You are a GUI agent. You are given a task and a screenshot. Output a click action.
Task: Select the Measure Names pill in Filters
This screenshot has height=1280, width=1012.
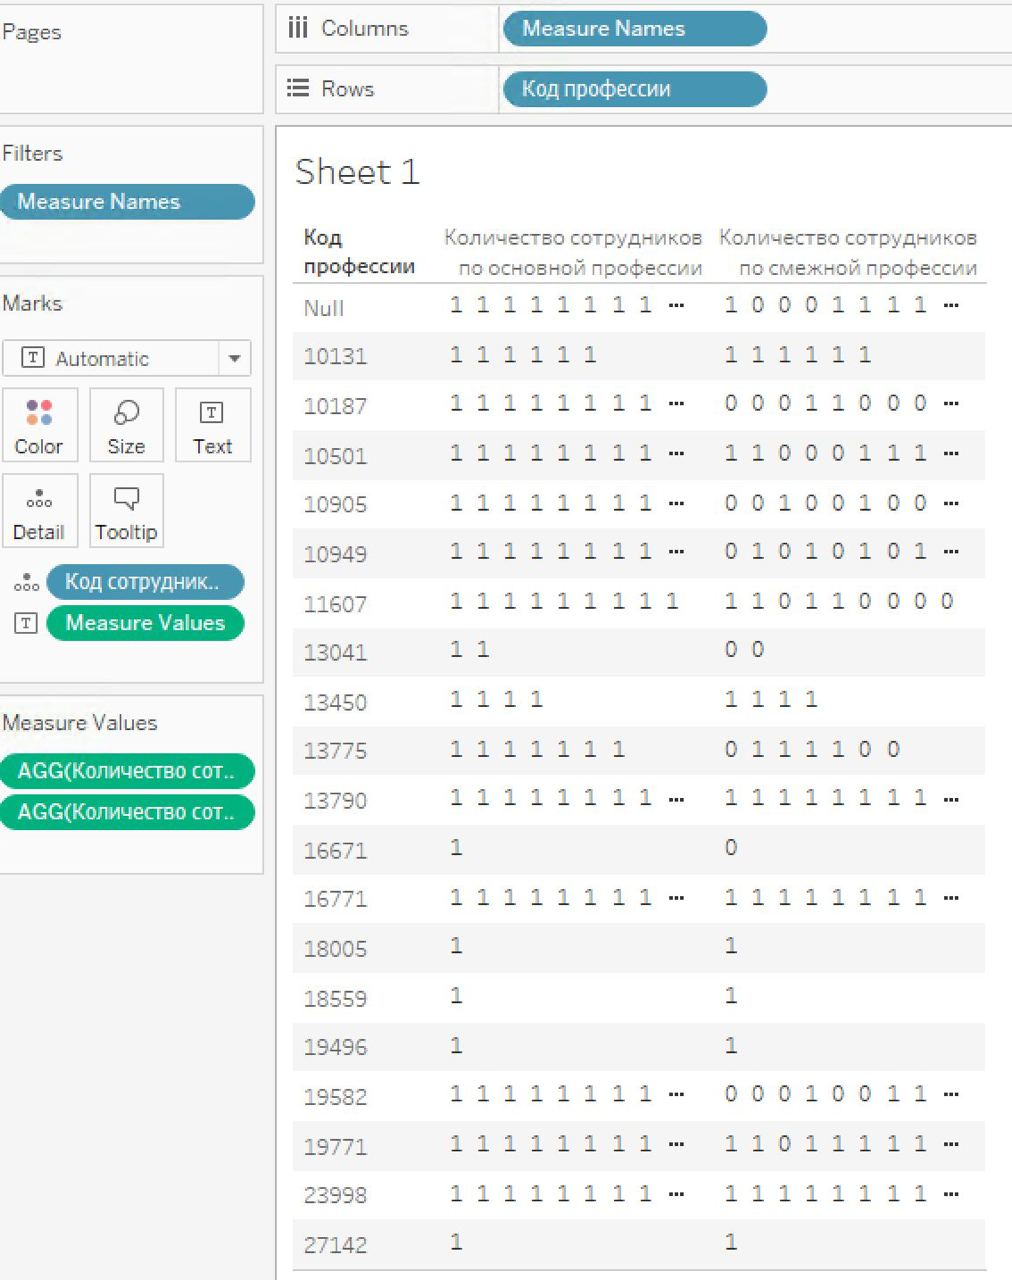(127, 202)
